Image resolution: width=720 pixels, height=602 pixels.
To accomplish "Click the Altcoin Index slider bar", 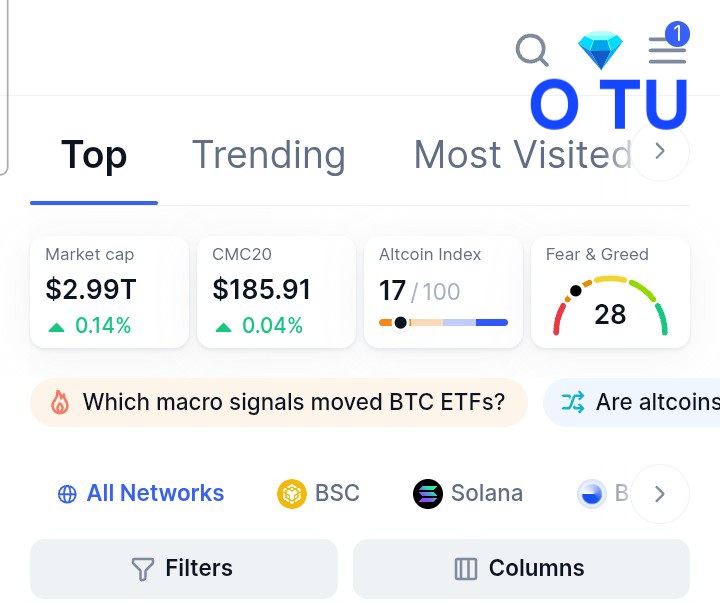I will [443, 323].
